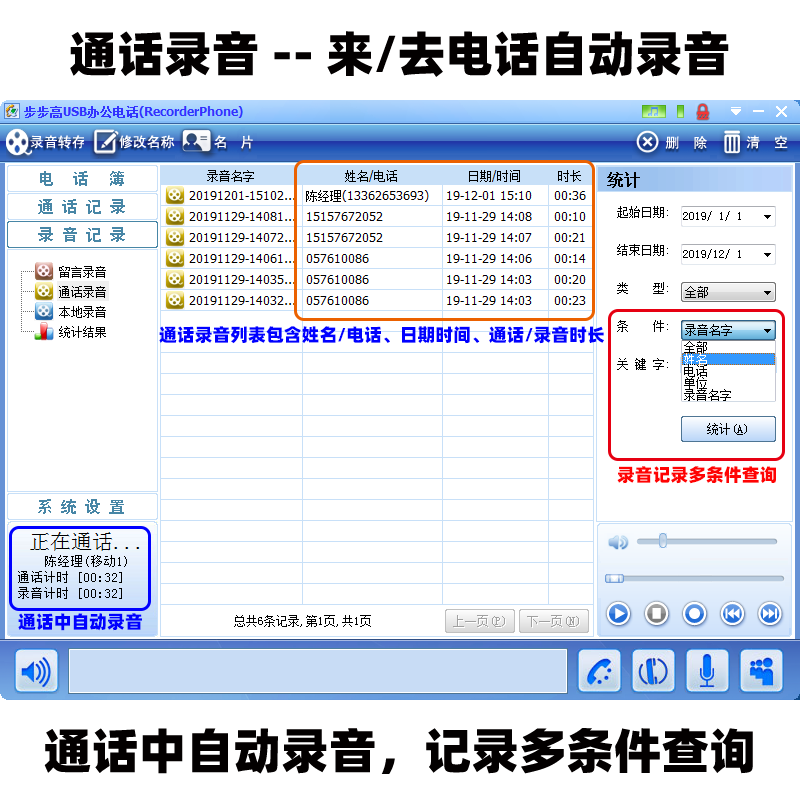This screenshot has height=800, width=800.
Task: Click the green signal bar icon in title bar
Action: 680,111
